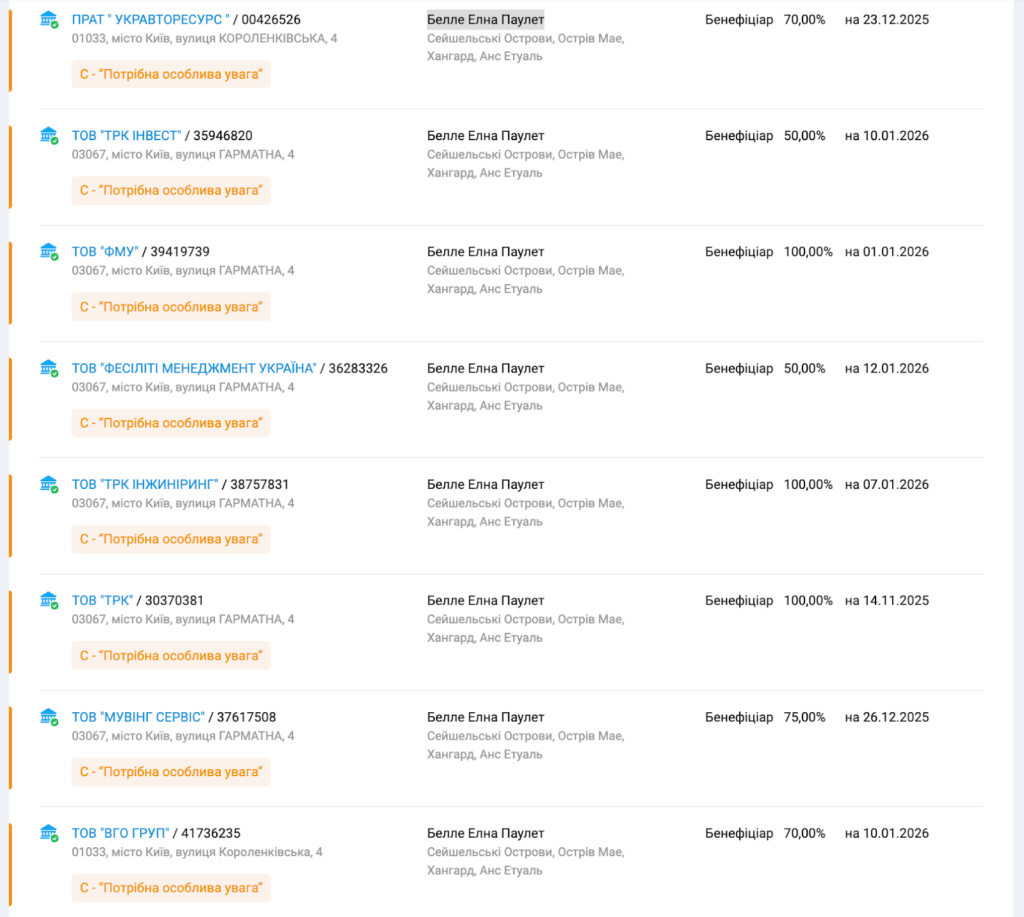1024x917 pixels.
Task: Click the company icon beside ПРАТ "УКРАВТОРЕСУРС"
Action: (x=49, y=20)
